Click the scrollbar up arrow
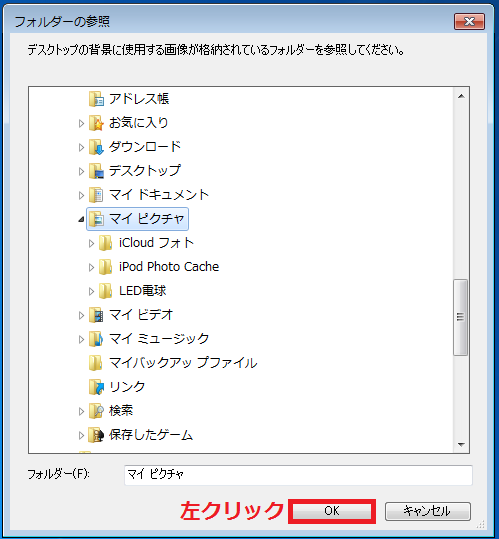The width and height of the screenshot is (499, 539). 461,96
